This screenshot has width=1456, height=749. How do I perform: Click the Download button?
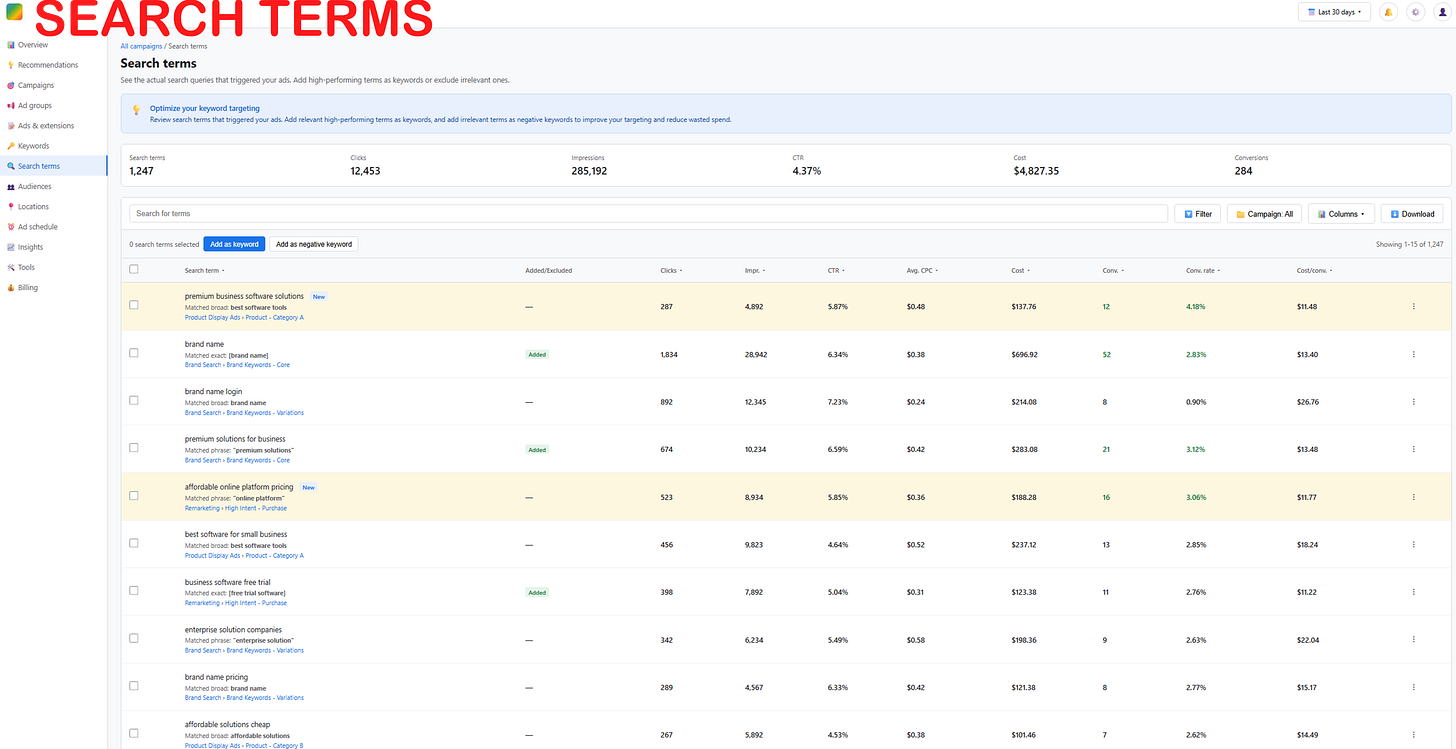(1412, 214)
